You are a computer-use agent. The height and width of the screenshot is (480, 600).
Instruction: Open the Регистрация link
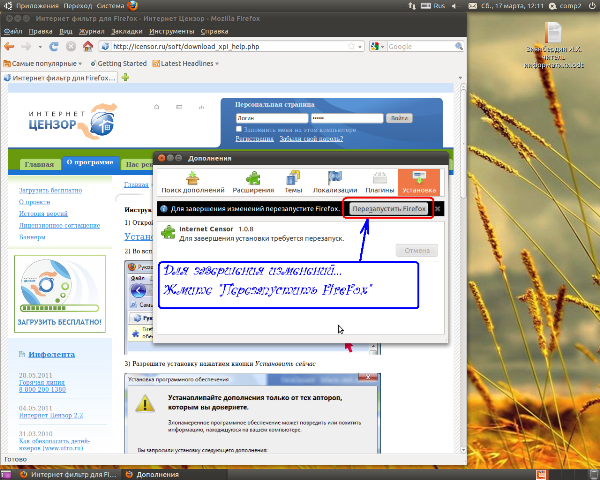tap(254, 139)
